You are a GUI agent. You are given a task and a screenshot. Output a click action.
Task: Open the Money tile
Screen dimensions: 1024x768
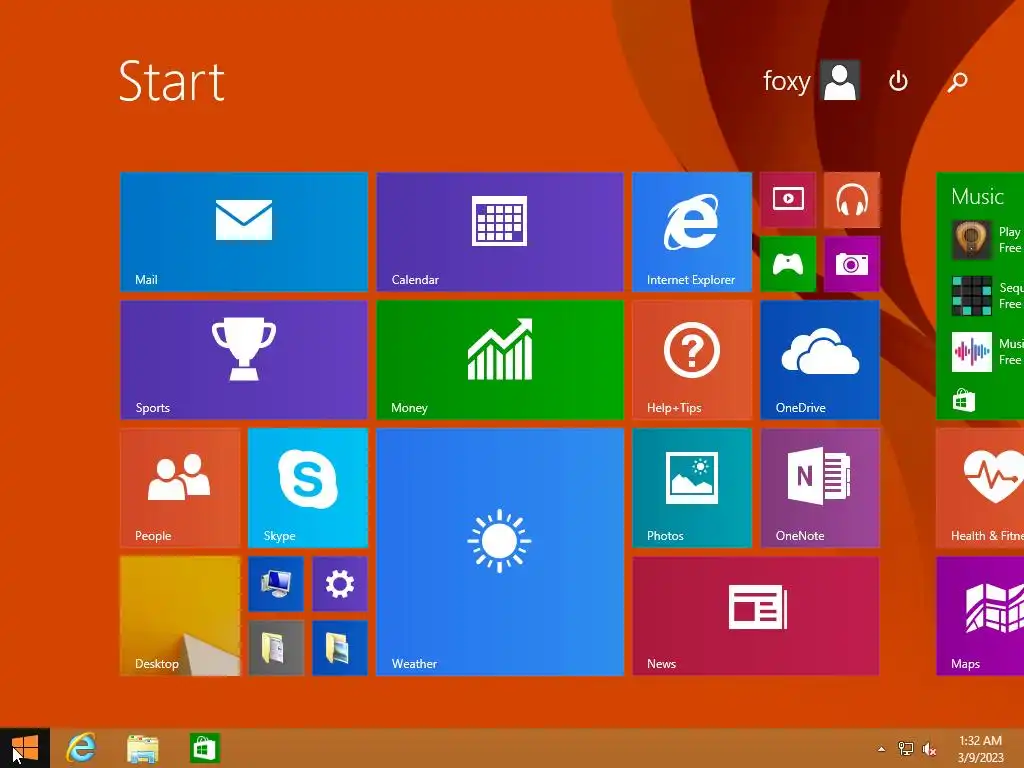(x=500, y=360)
